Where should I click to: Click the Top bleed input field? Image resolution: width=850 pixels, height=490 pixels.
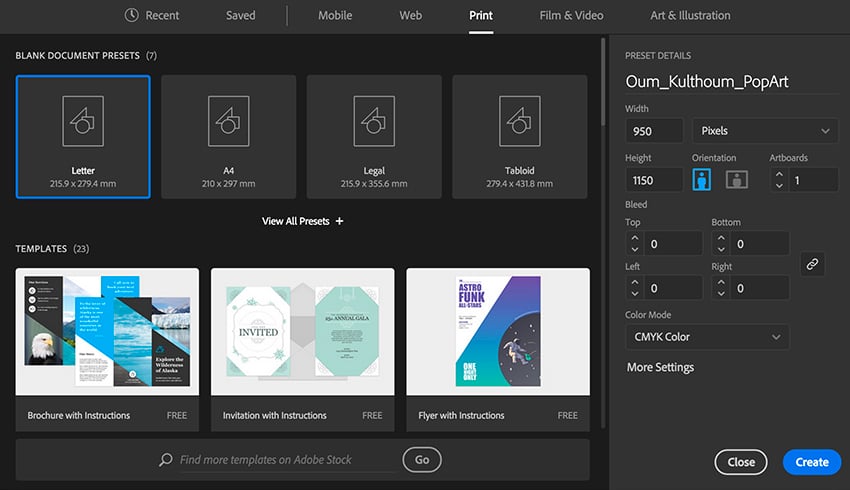[x=673, y=244]
